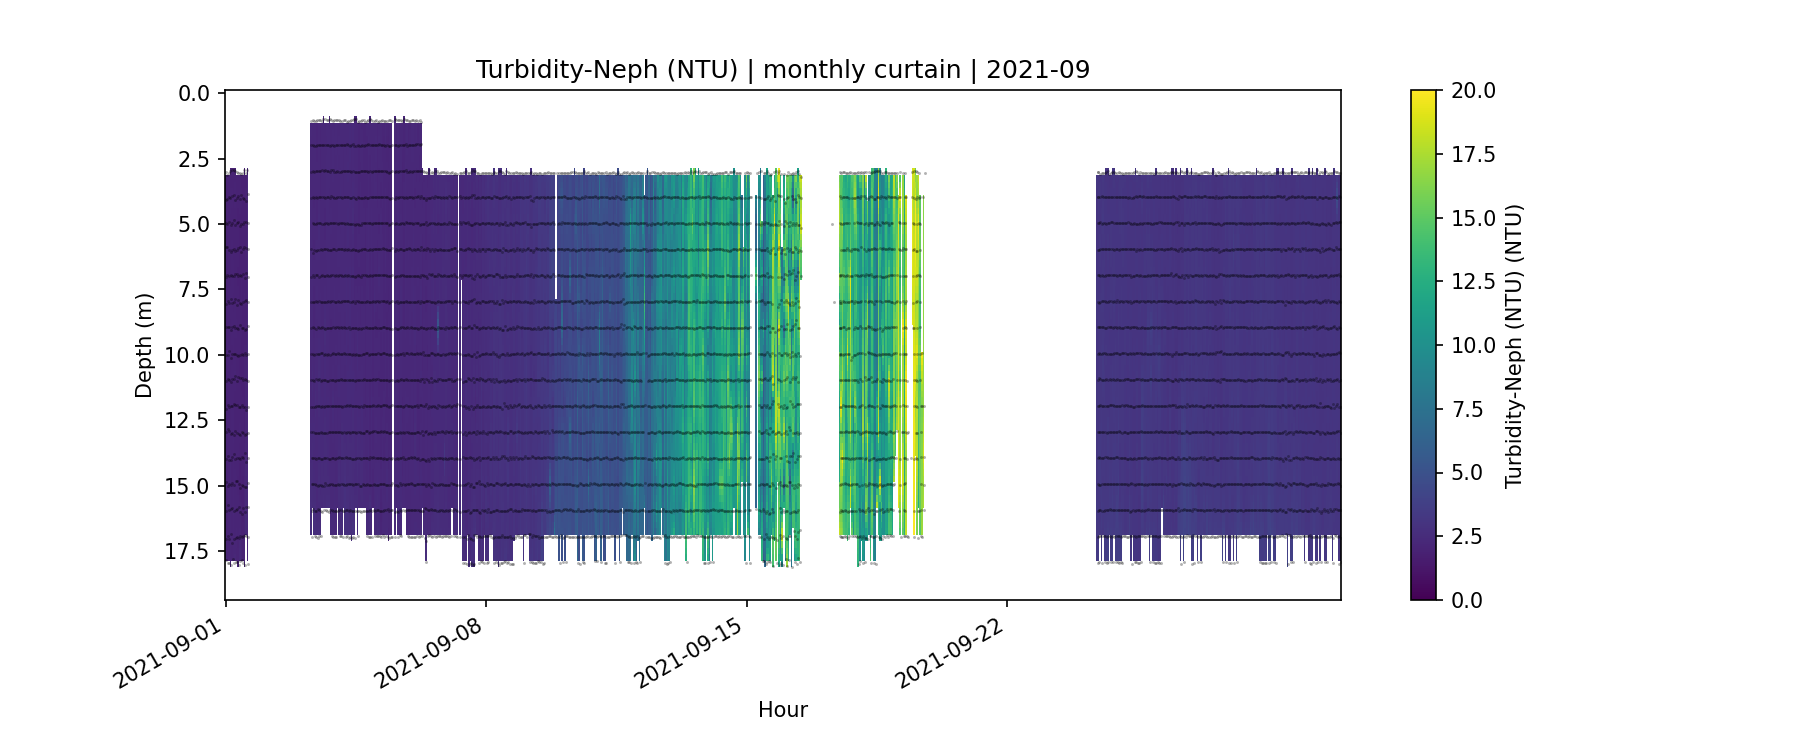Image resolution: width=1800 pixels, height=750 pixels.
Task: Click the "Depth (m)" y-axis label
Action: coord(144,345)
